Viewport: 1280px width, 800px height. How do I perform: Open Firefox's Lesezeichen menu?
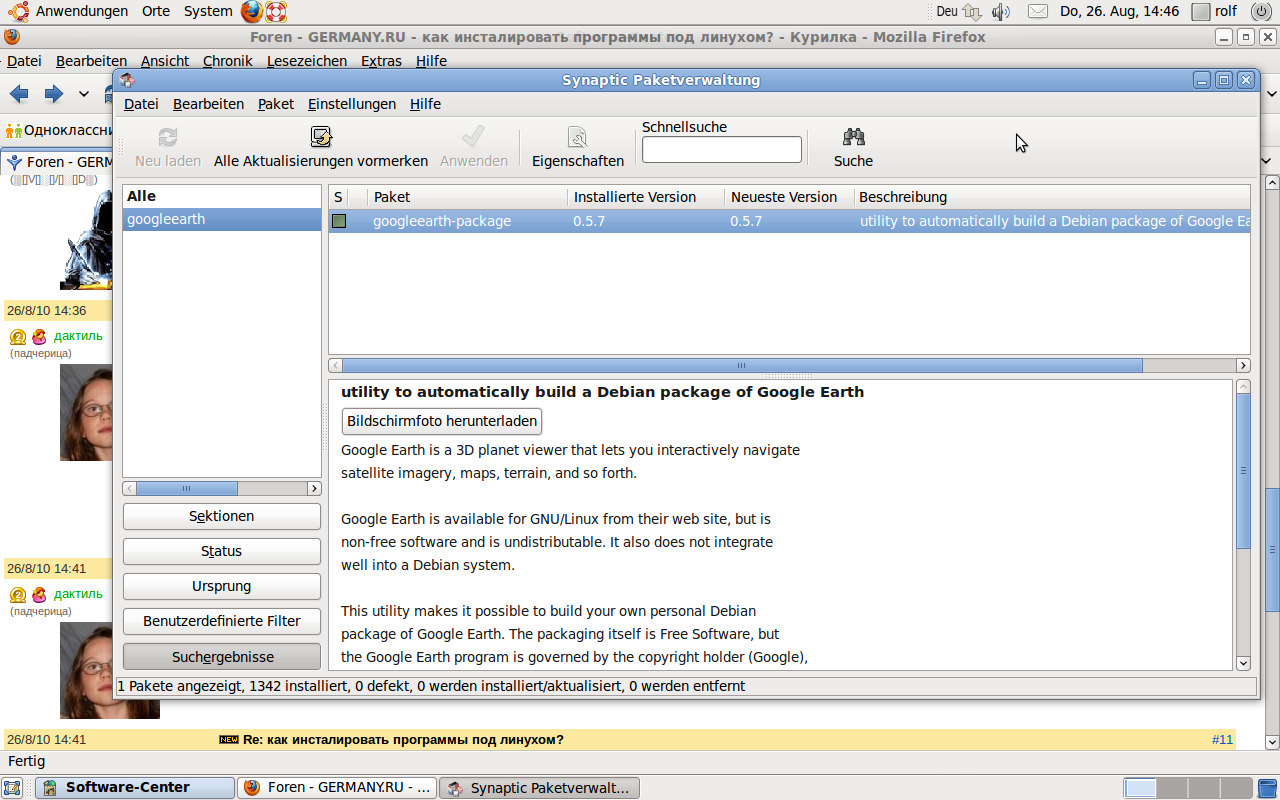coord(307,61)
